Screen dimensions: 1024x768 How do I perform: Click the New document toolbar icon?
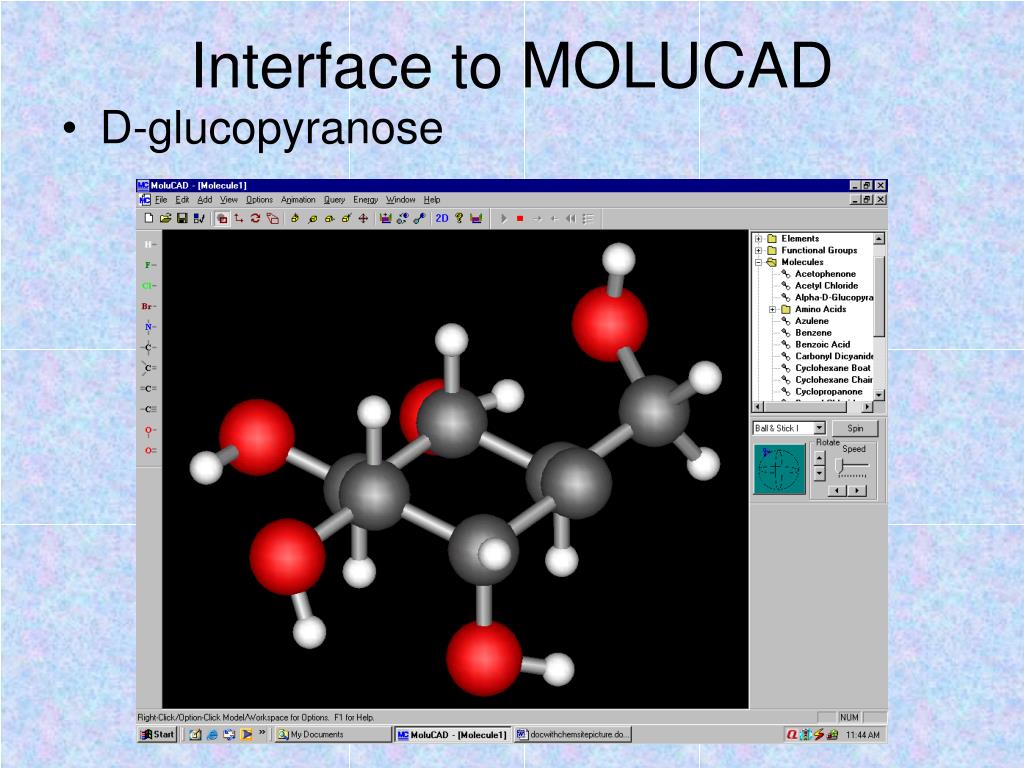pyautogui.click(x=149, y=218)
